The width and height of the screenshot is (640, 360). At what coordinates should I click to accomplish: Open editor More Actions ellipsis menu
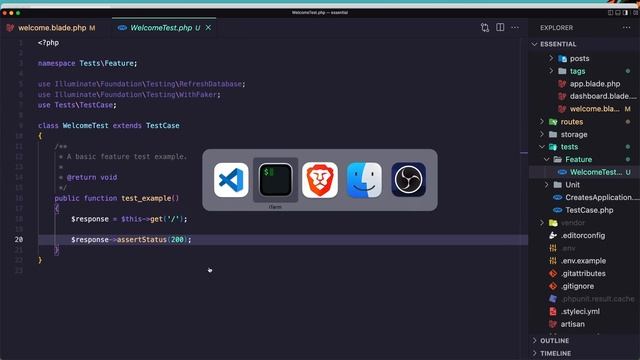[x=515, y=27]
